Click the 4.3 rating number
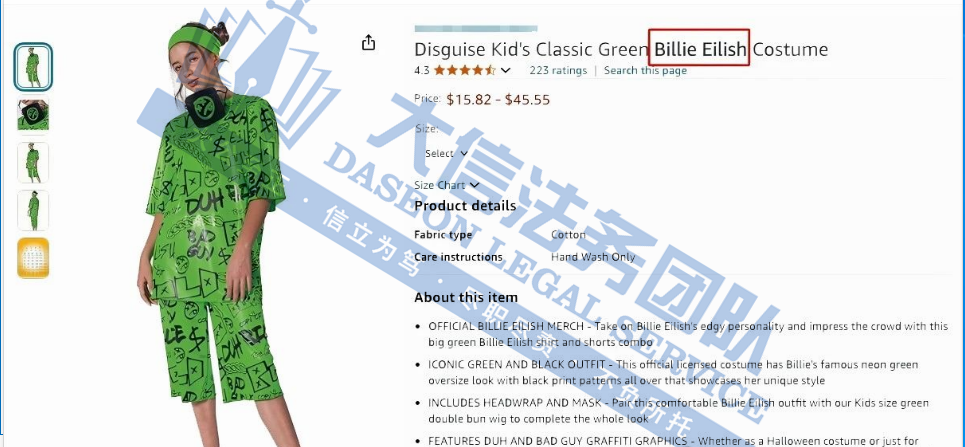Viewport: 965px width, 447px height. coord(422,70)
